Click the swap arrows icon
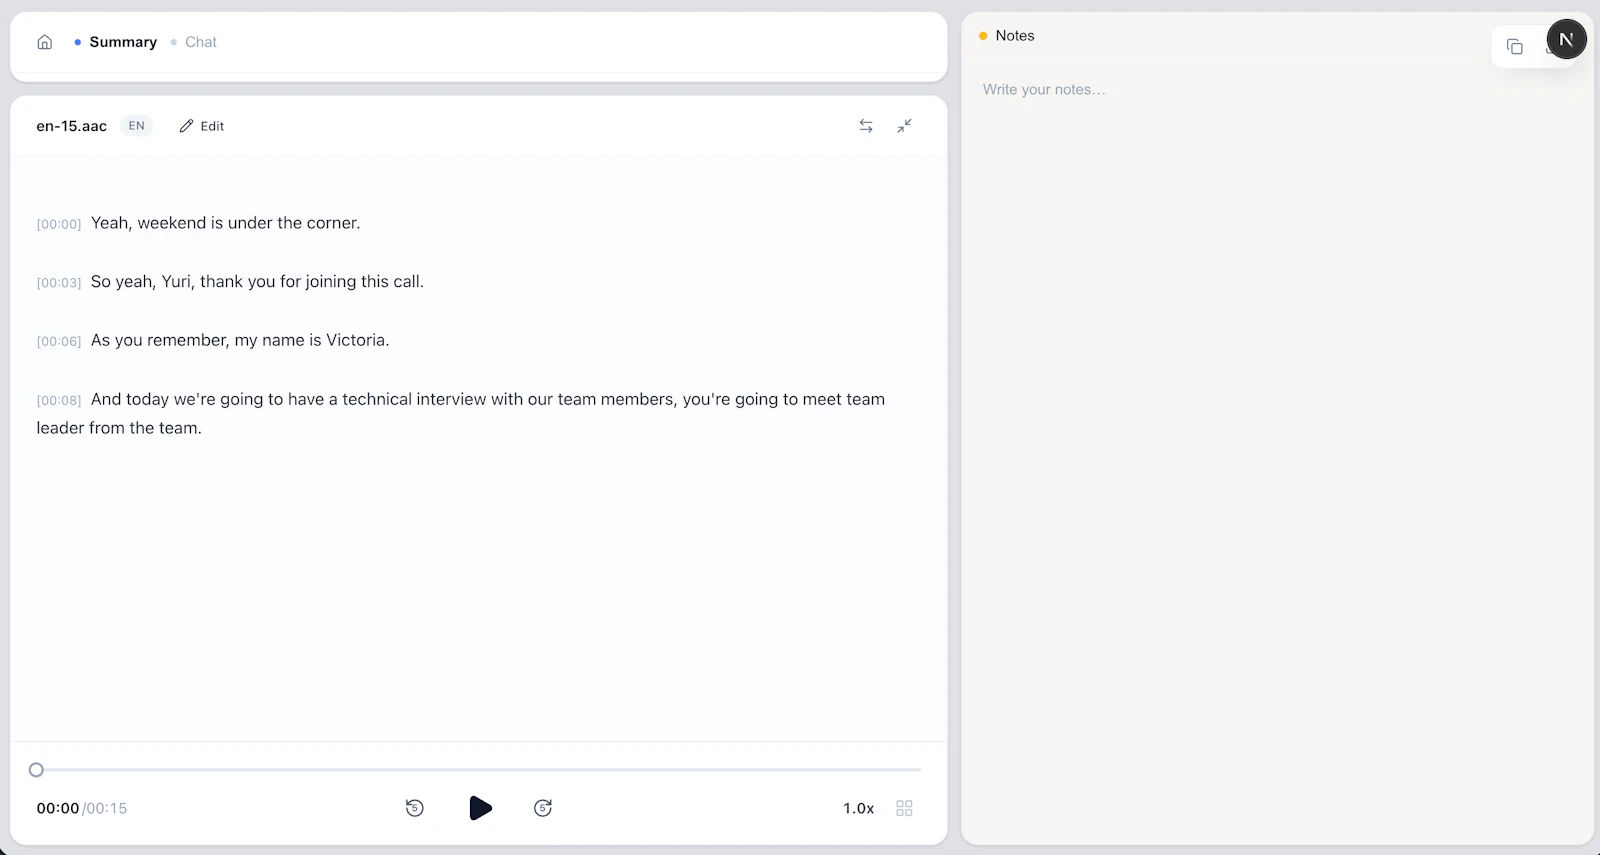The image size is (1600, 855). click(x=866, y=126)
